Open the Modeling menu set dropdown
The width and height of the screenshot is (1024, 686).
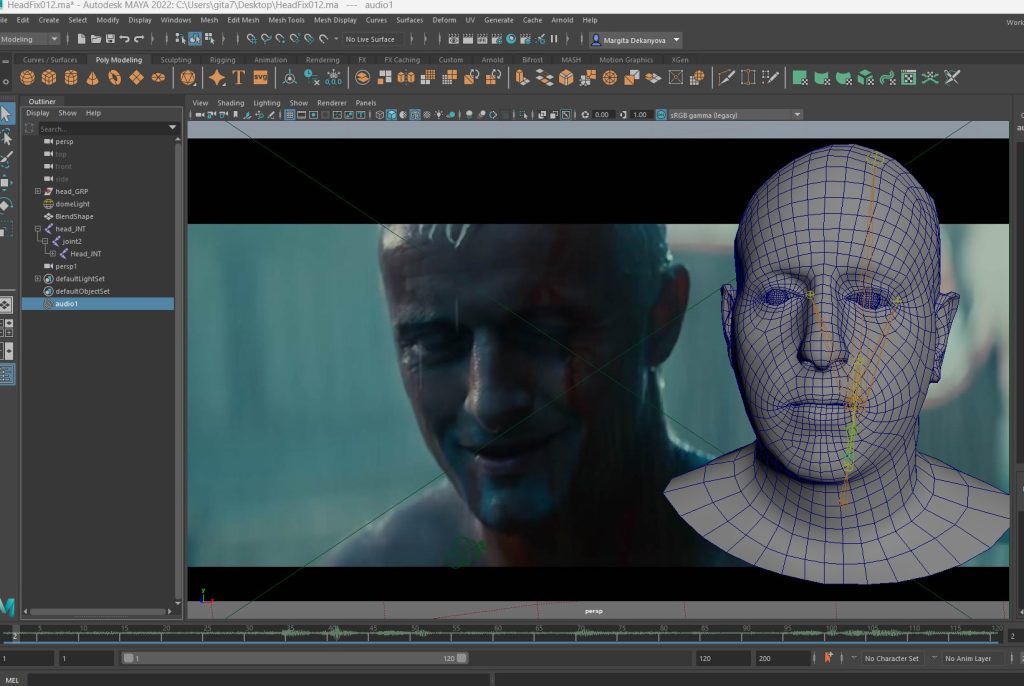click(30, 39)
